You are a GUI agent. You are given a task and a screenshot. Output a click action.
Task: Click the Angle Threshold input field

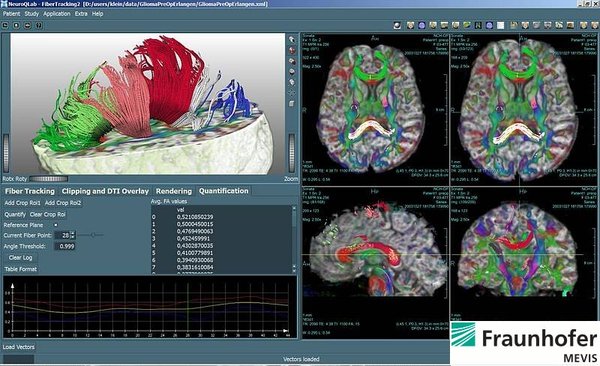coord(65,246)
